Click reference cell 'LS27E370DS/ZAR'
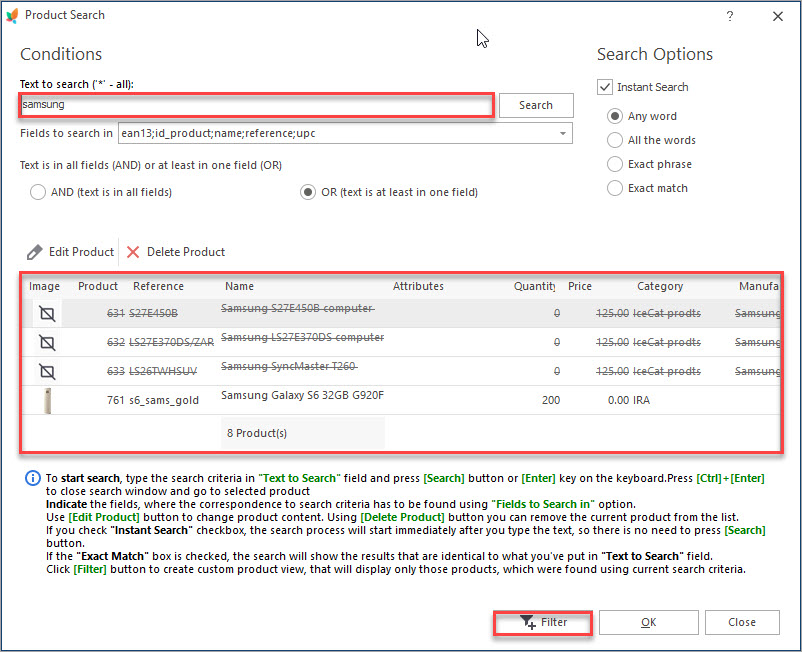Viewport: 802px width, 652px height. [171, 343]
